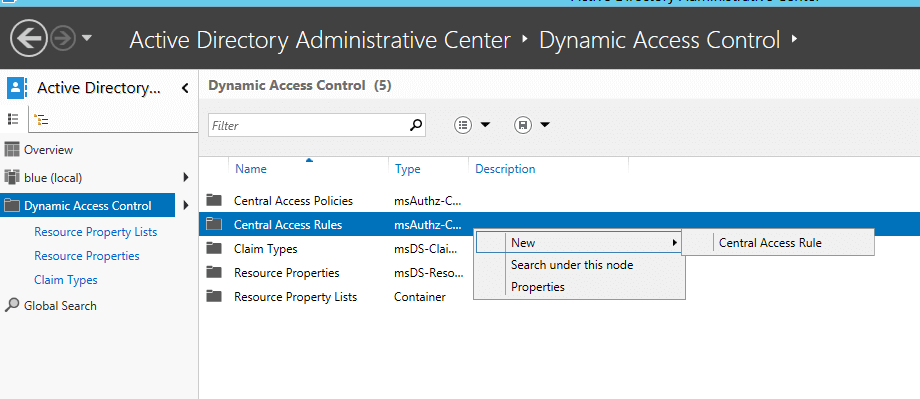This screenshot has width=920, height=399.
Task: Click the forward navigation arrow button
Action: pos(63,39)
